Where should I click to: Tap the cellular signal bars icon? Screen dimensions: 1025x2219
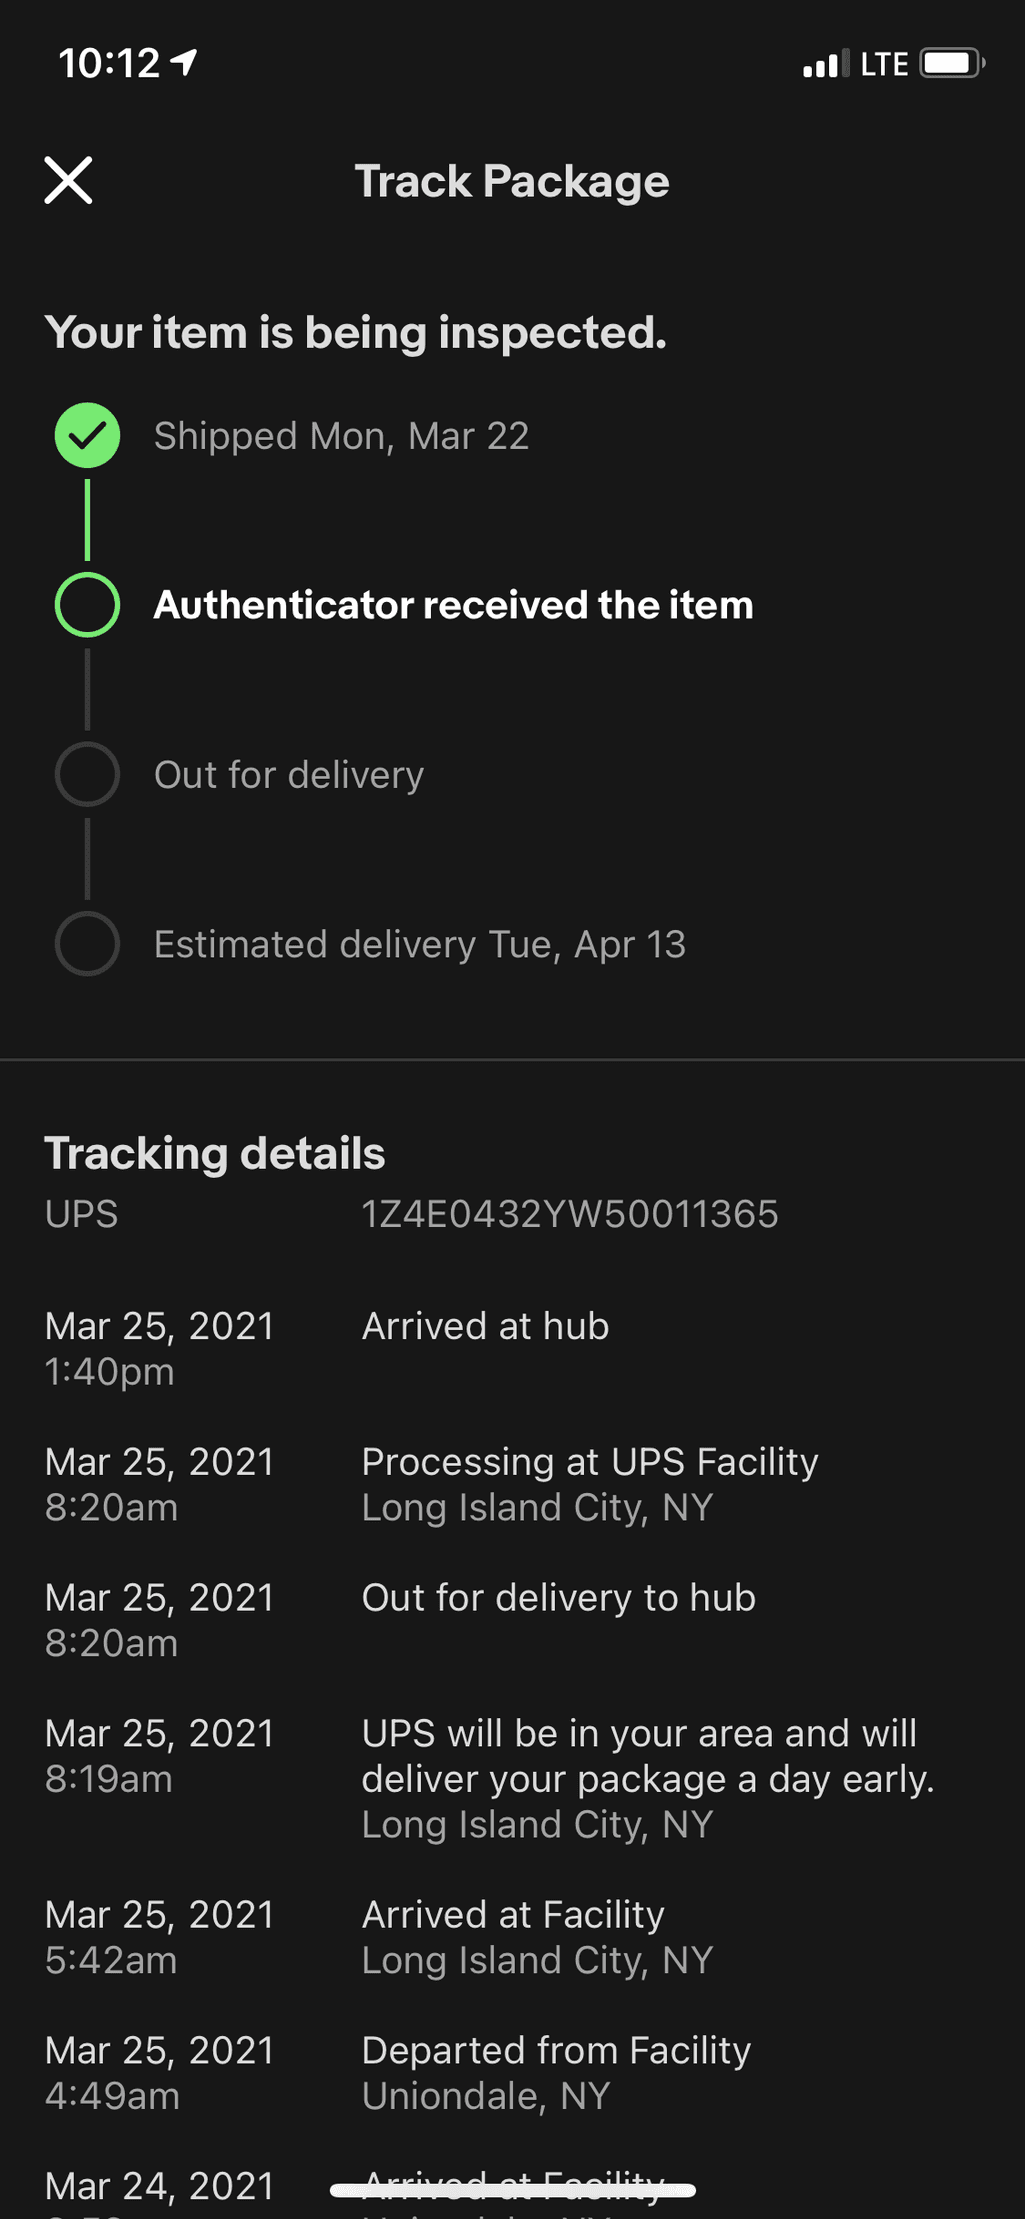(826, 64)
